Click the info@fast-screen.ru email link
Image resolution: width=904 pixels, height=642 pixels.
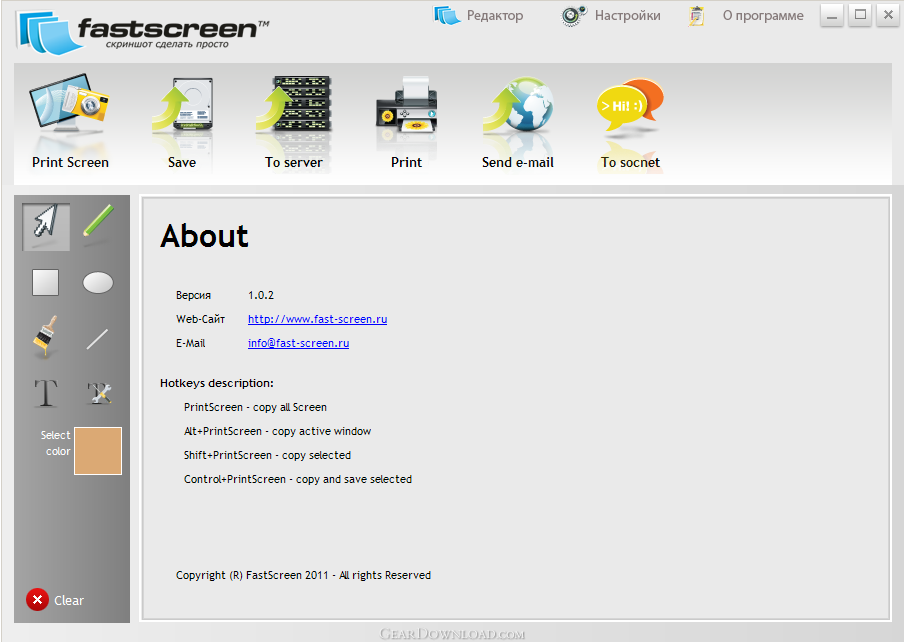299,343
